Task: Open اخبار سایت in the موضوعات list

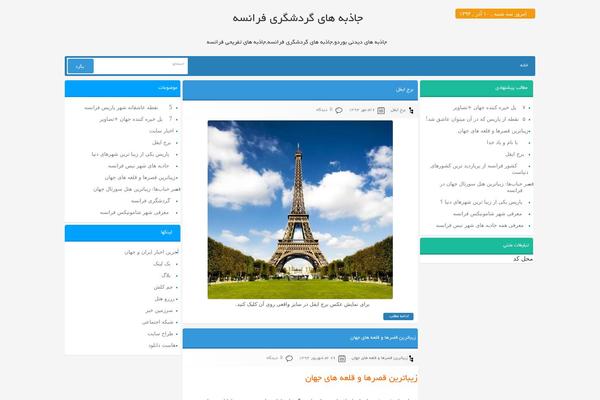Action: coord(161,131)
